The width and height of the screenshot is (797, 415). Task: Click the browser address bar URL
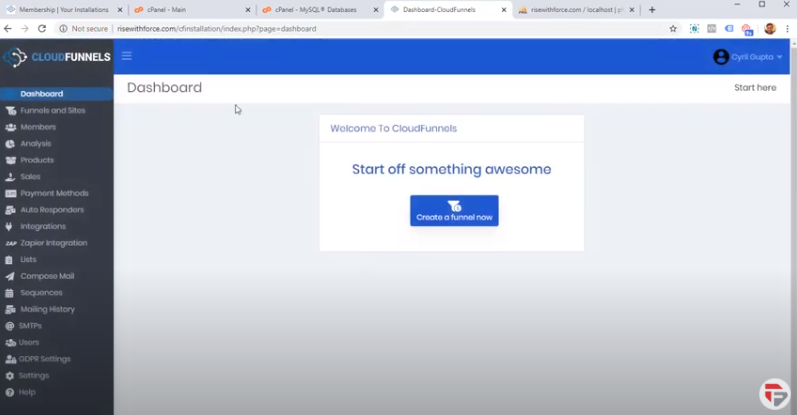tap(216, 29)
